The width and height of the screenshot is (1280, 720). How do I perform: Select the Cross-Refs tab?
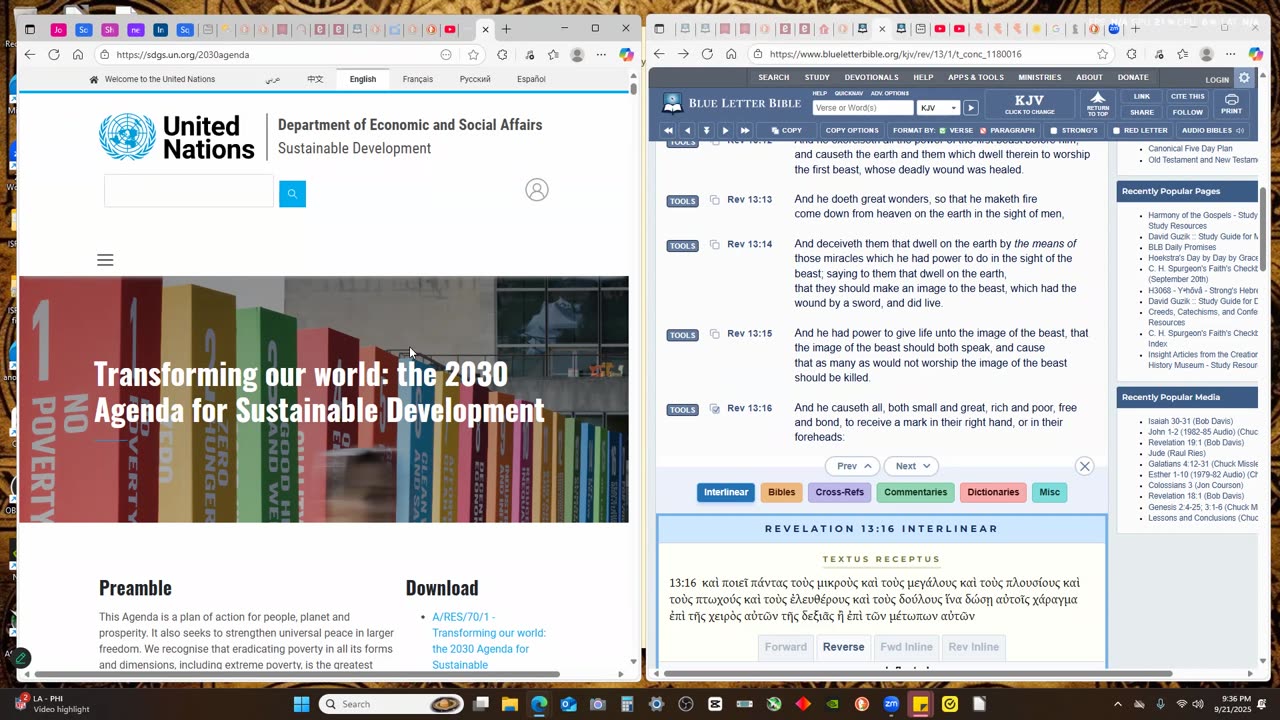tap(840, 492)
